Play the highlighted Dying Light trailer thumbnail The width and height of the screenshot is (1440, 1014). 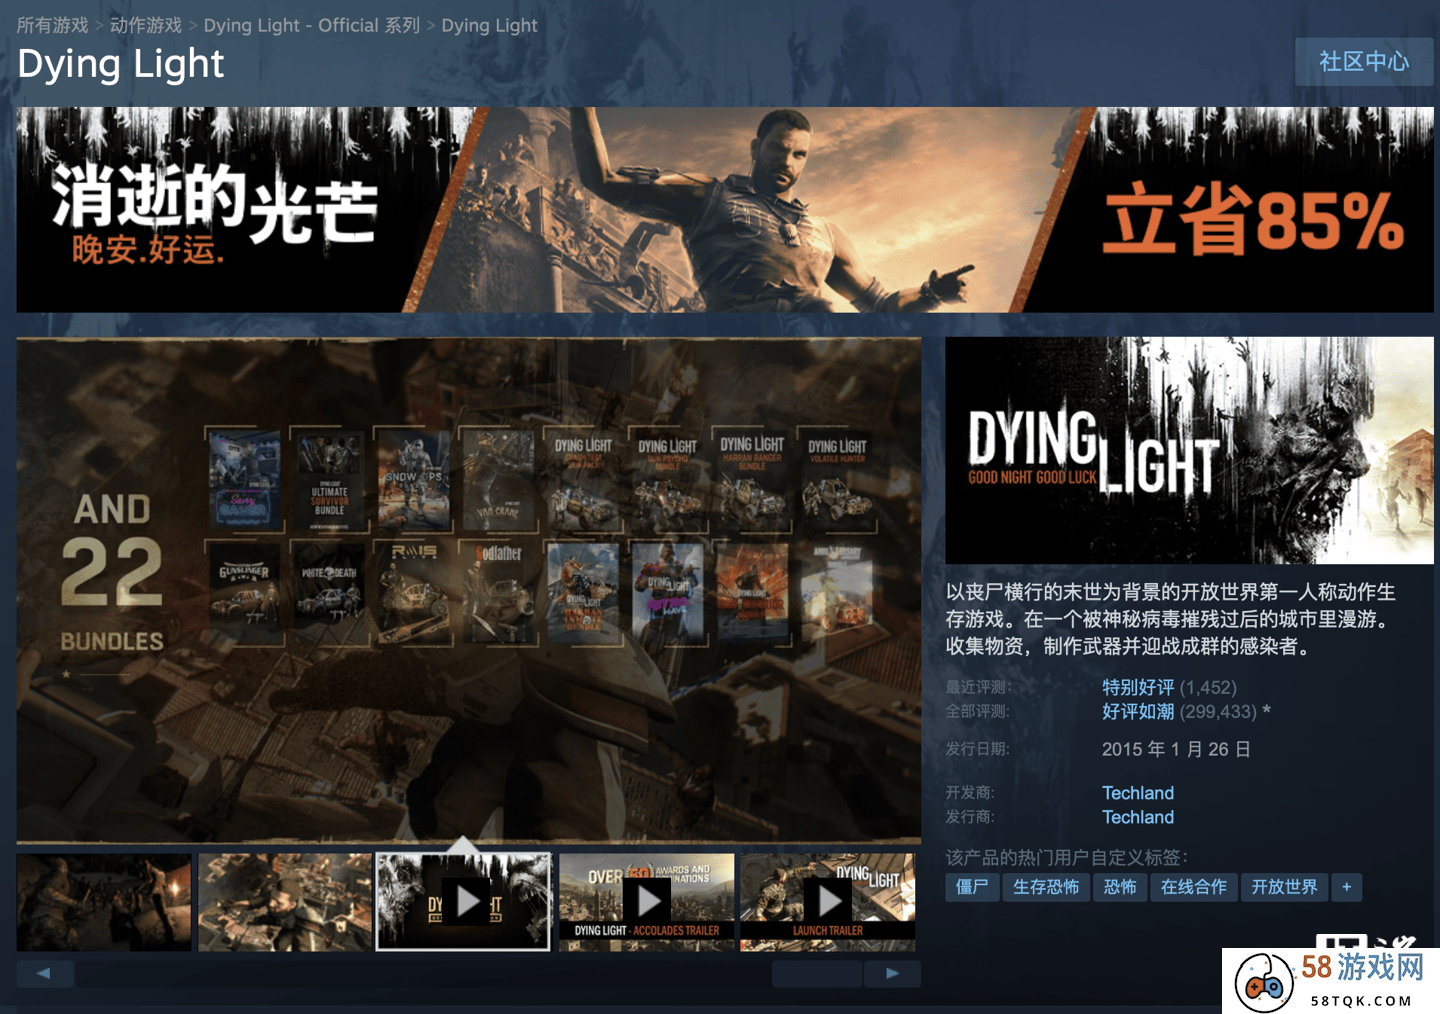[x=464, y=902]
